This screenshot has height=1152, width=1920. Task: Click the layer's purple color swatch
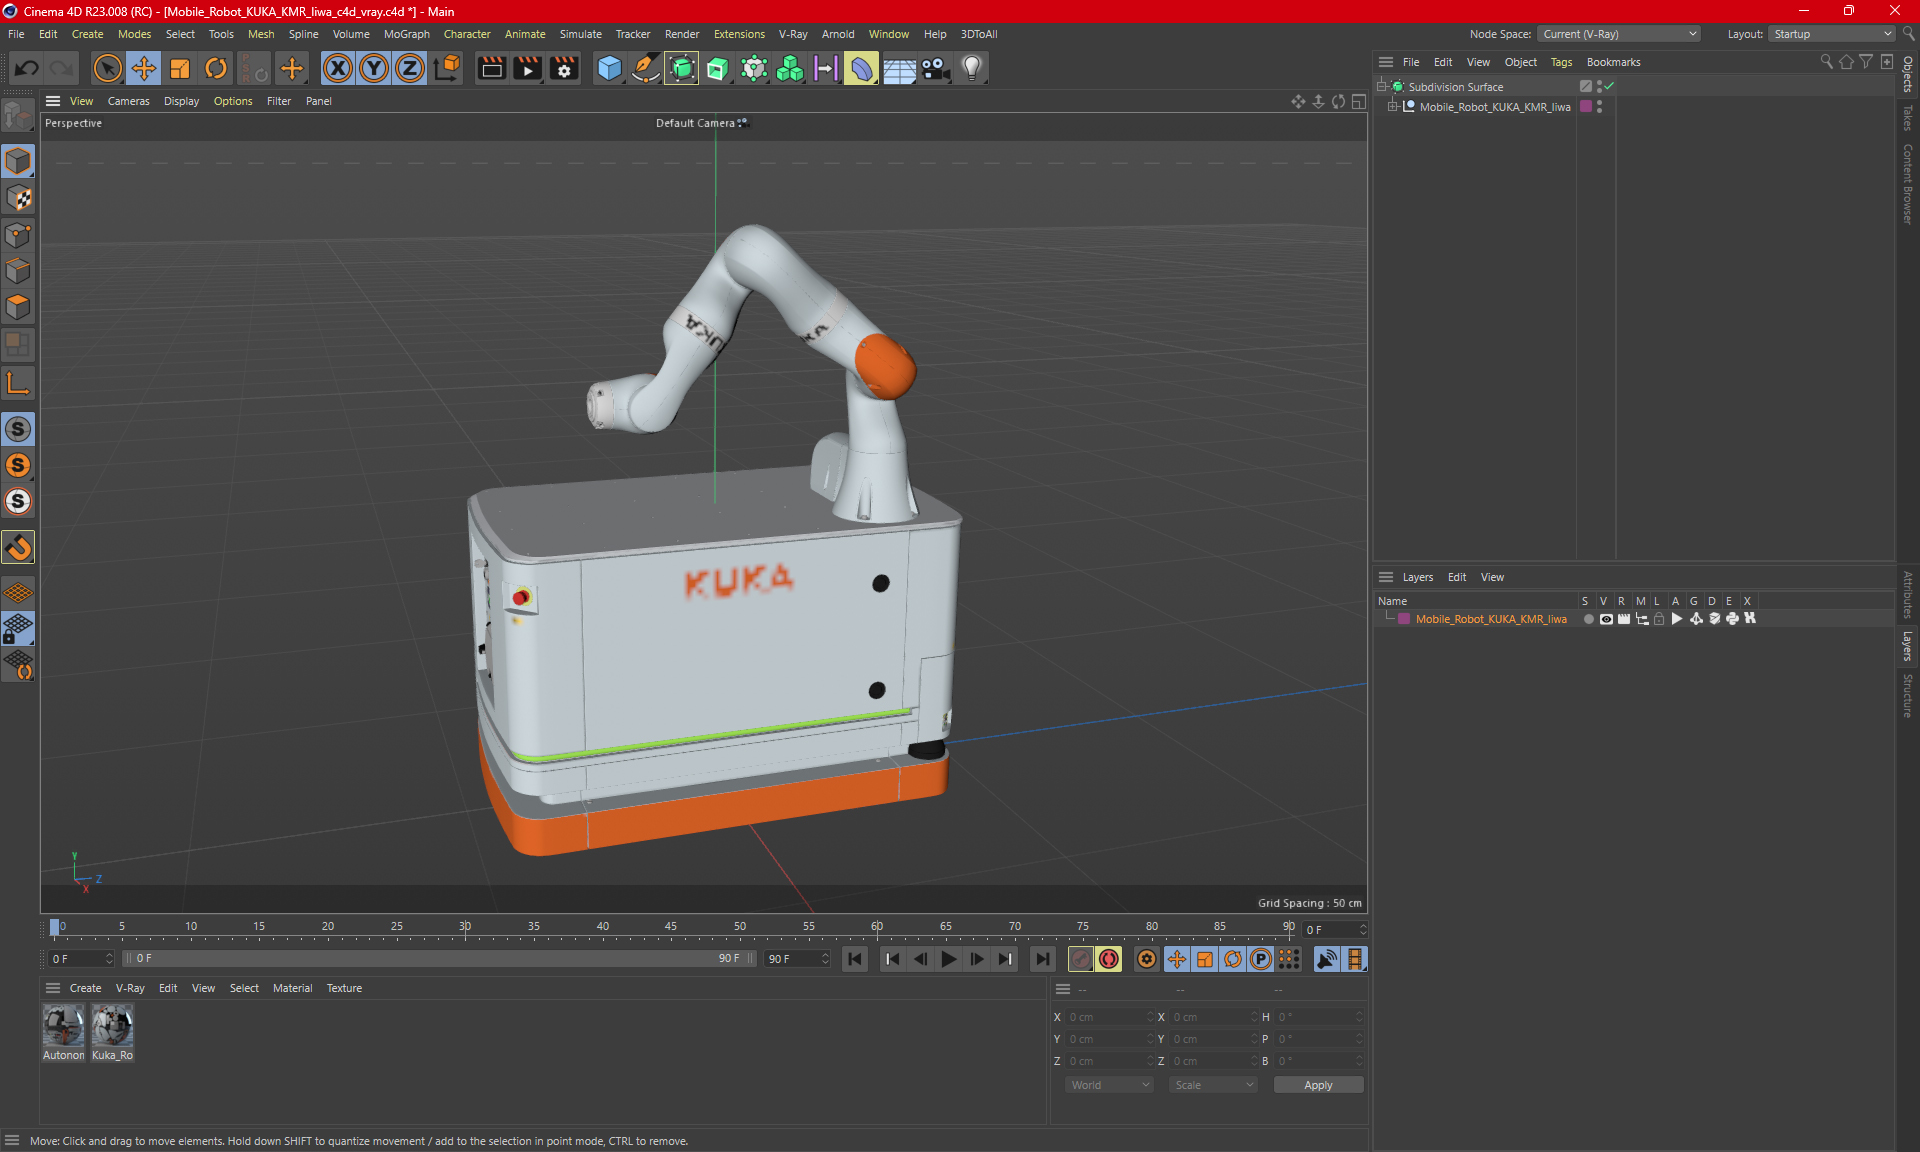point(1404,619)
